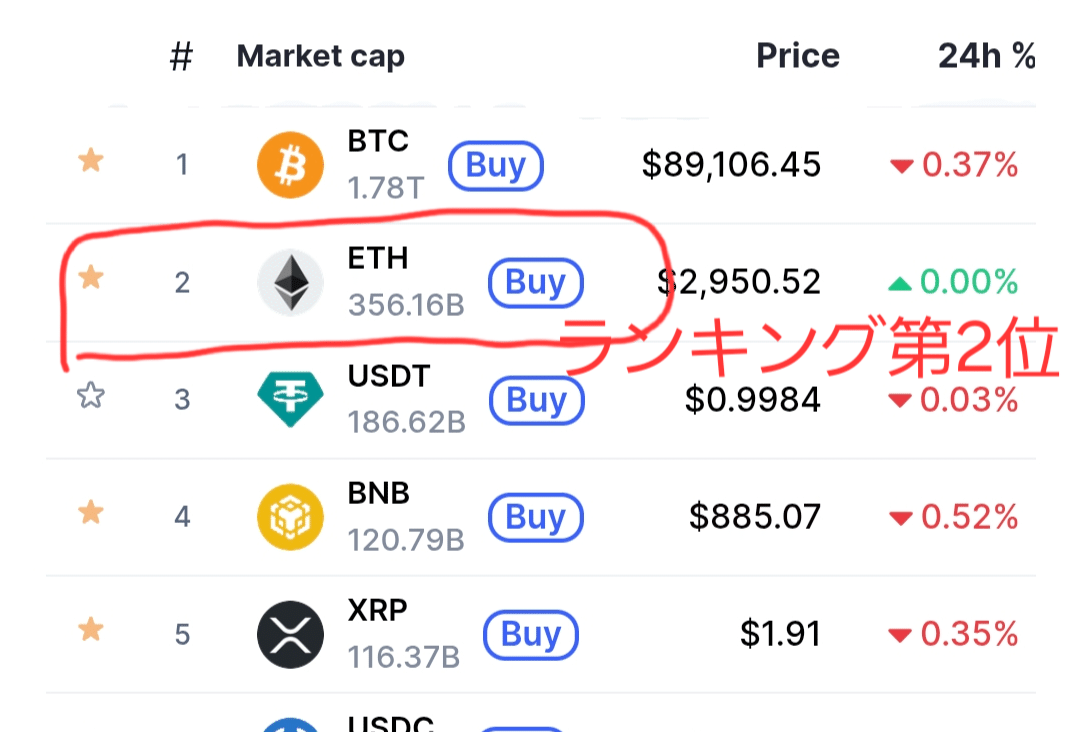
Task: Tap the USDT Buy button
Action: coord(536,400)
